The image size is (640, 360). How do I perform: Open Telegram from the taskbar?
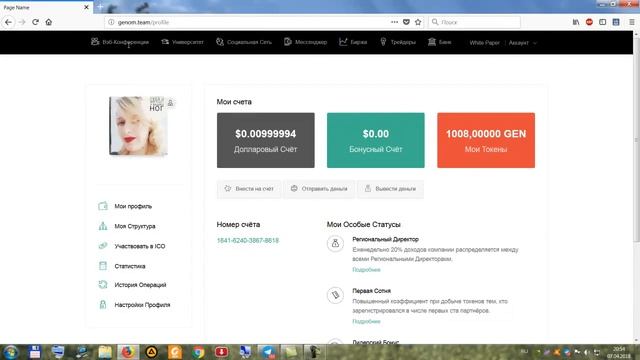tap(269, 352)
